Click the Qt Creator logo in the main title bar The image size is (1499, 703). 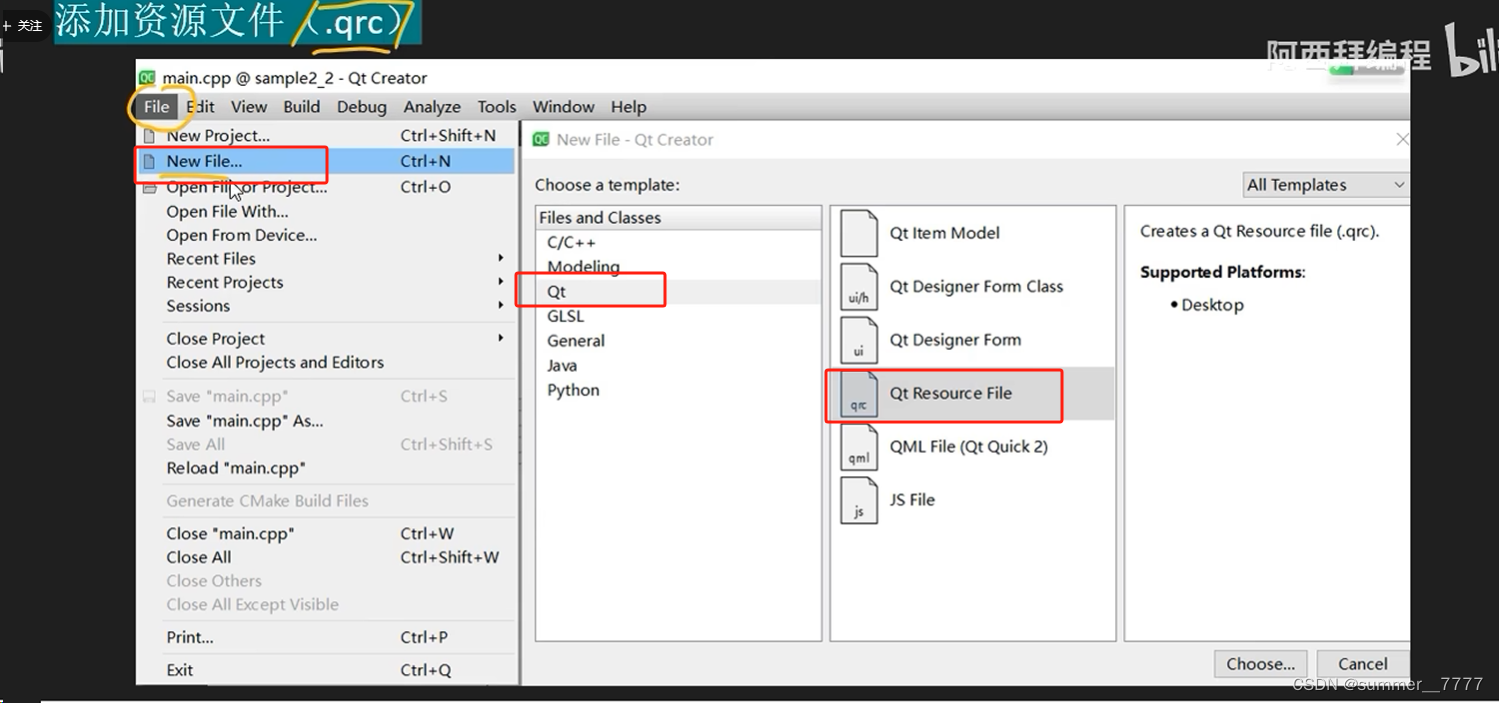147,78
